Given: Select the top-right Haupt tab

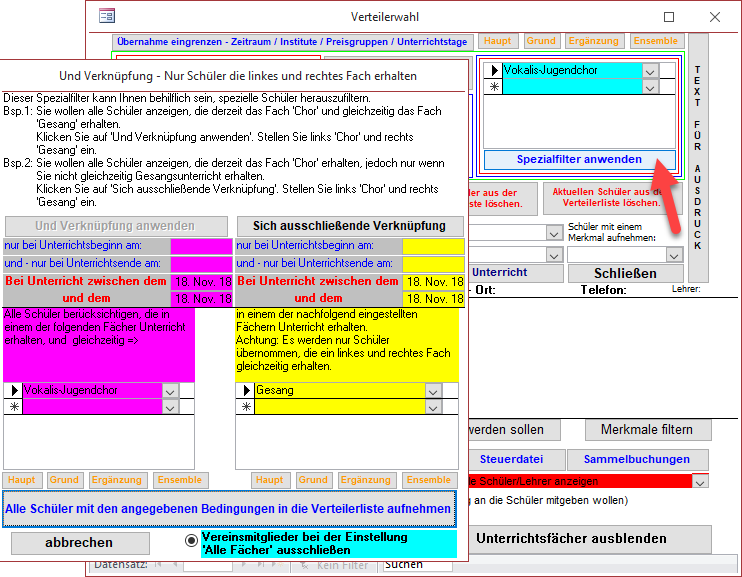Looking at the screenshot, I should click(497, 41).
